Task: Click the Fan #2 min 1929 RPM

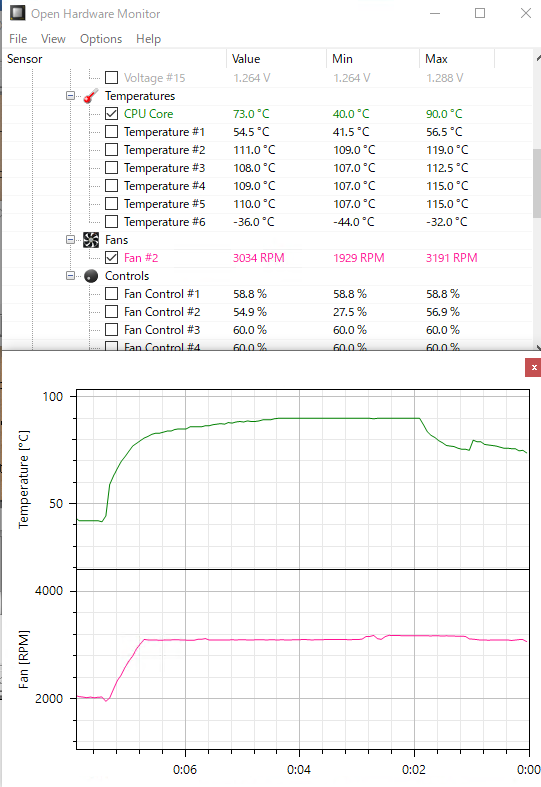Action: click(x=359, y=258)
